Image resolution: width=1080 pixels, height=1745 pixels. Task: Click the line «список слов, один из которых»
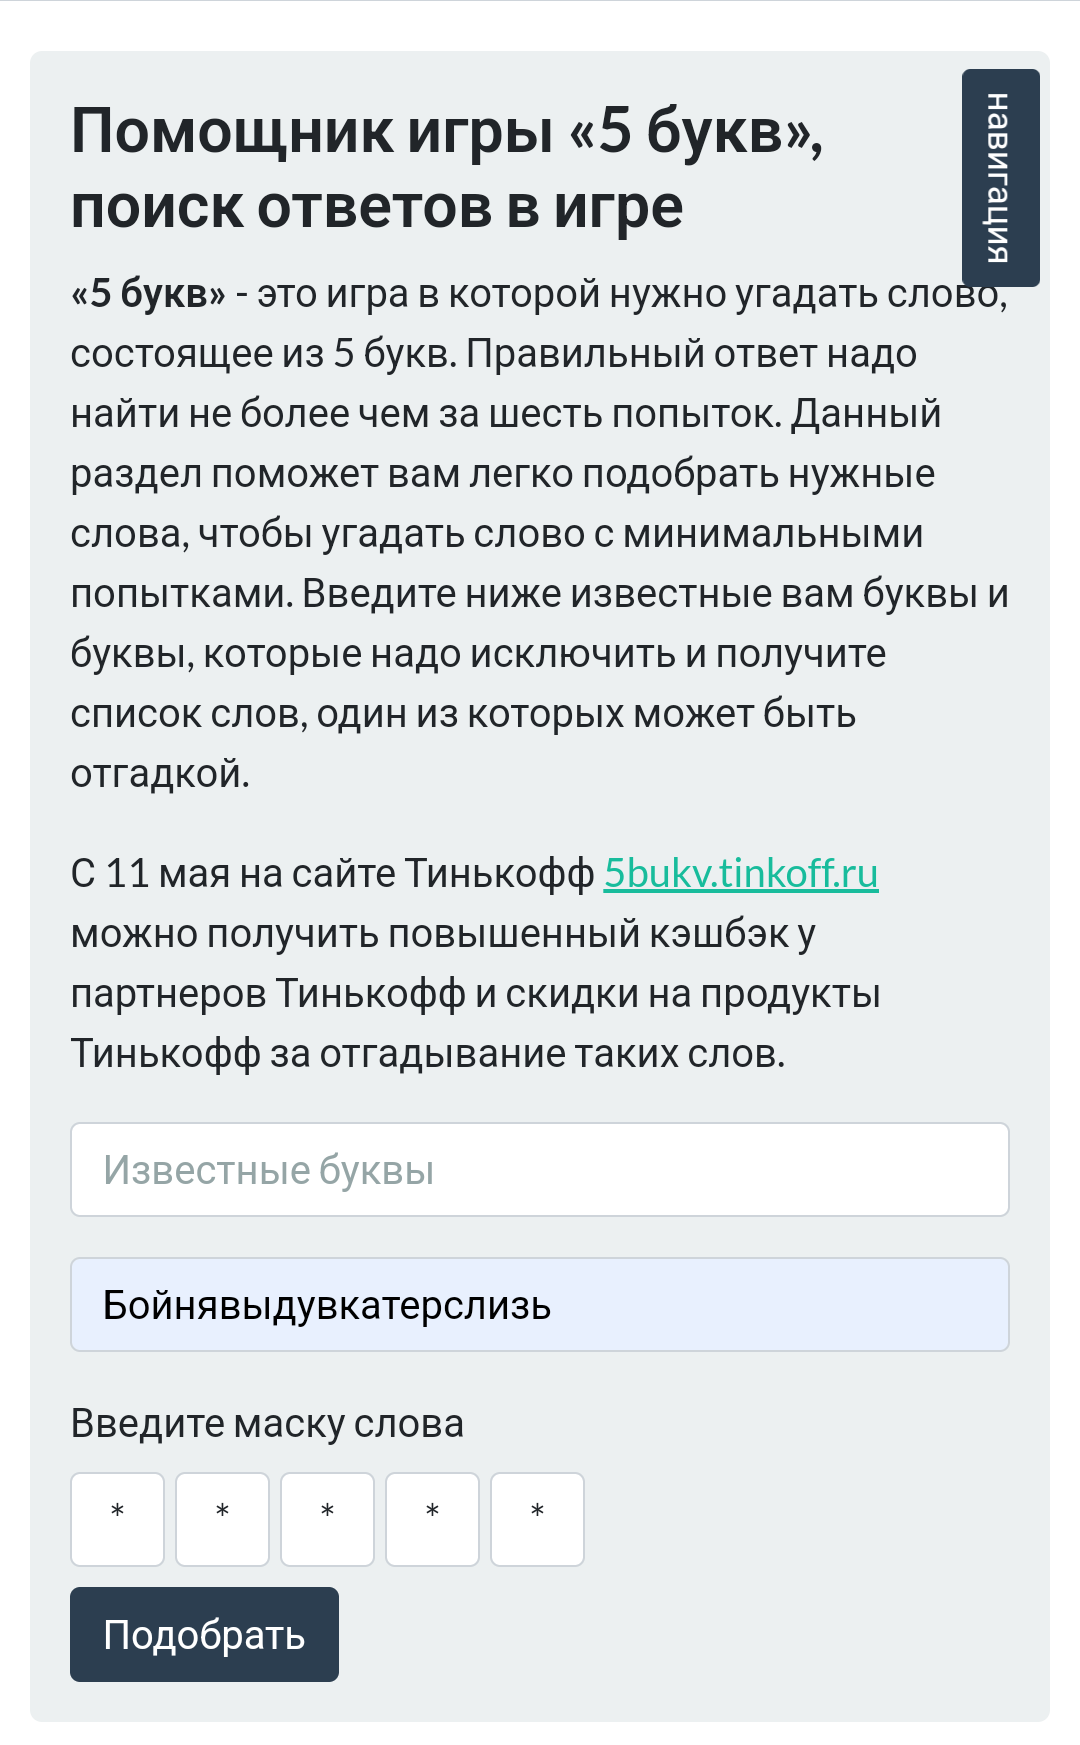coord(348,713)
